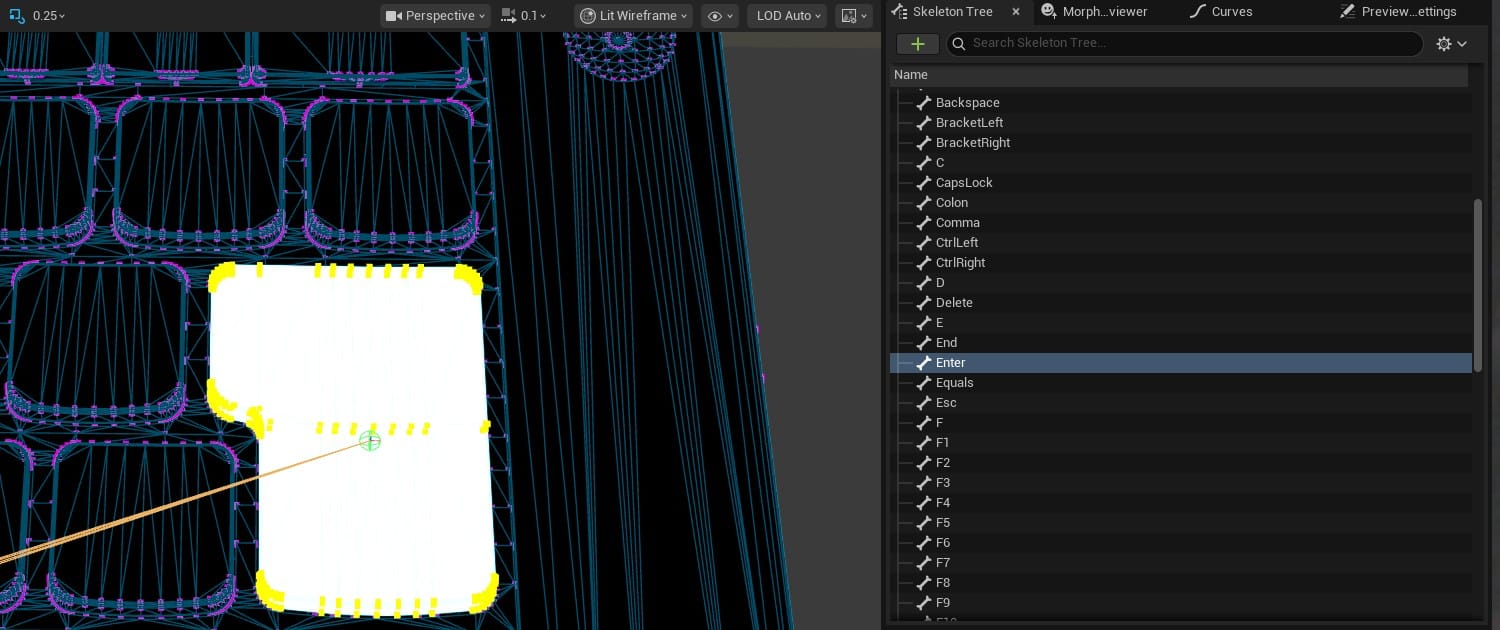Open the camera speed 0.1 dropdown
Viewport: 1500px width, 630px height.
(x=524, y=16)
